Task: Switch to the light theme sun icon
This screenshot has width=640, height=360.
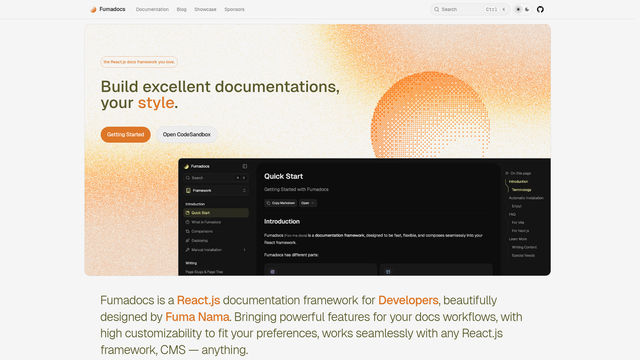Action: pos(518,9)
